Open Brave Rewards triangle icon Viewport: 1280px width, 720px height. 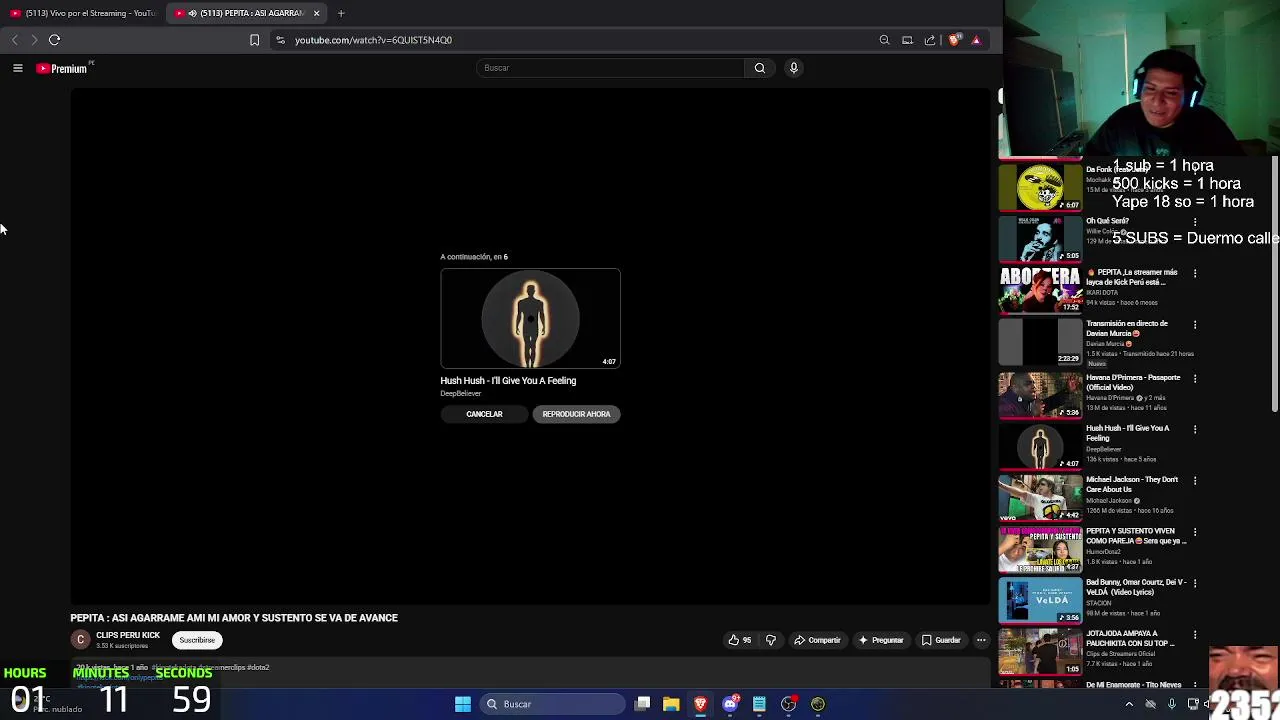pos(976,40)
